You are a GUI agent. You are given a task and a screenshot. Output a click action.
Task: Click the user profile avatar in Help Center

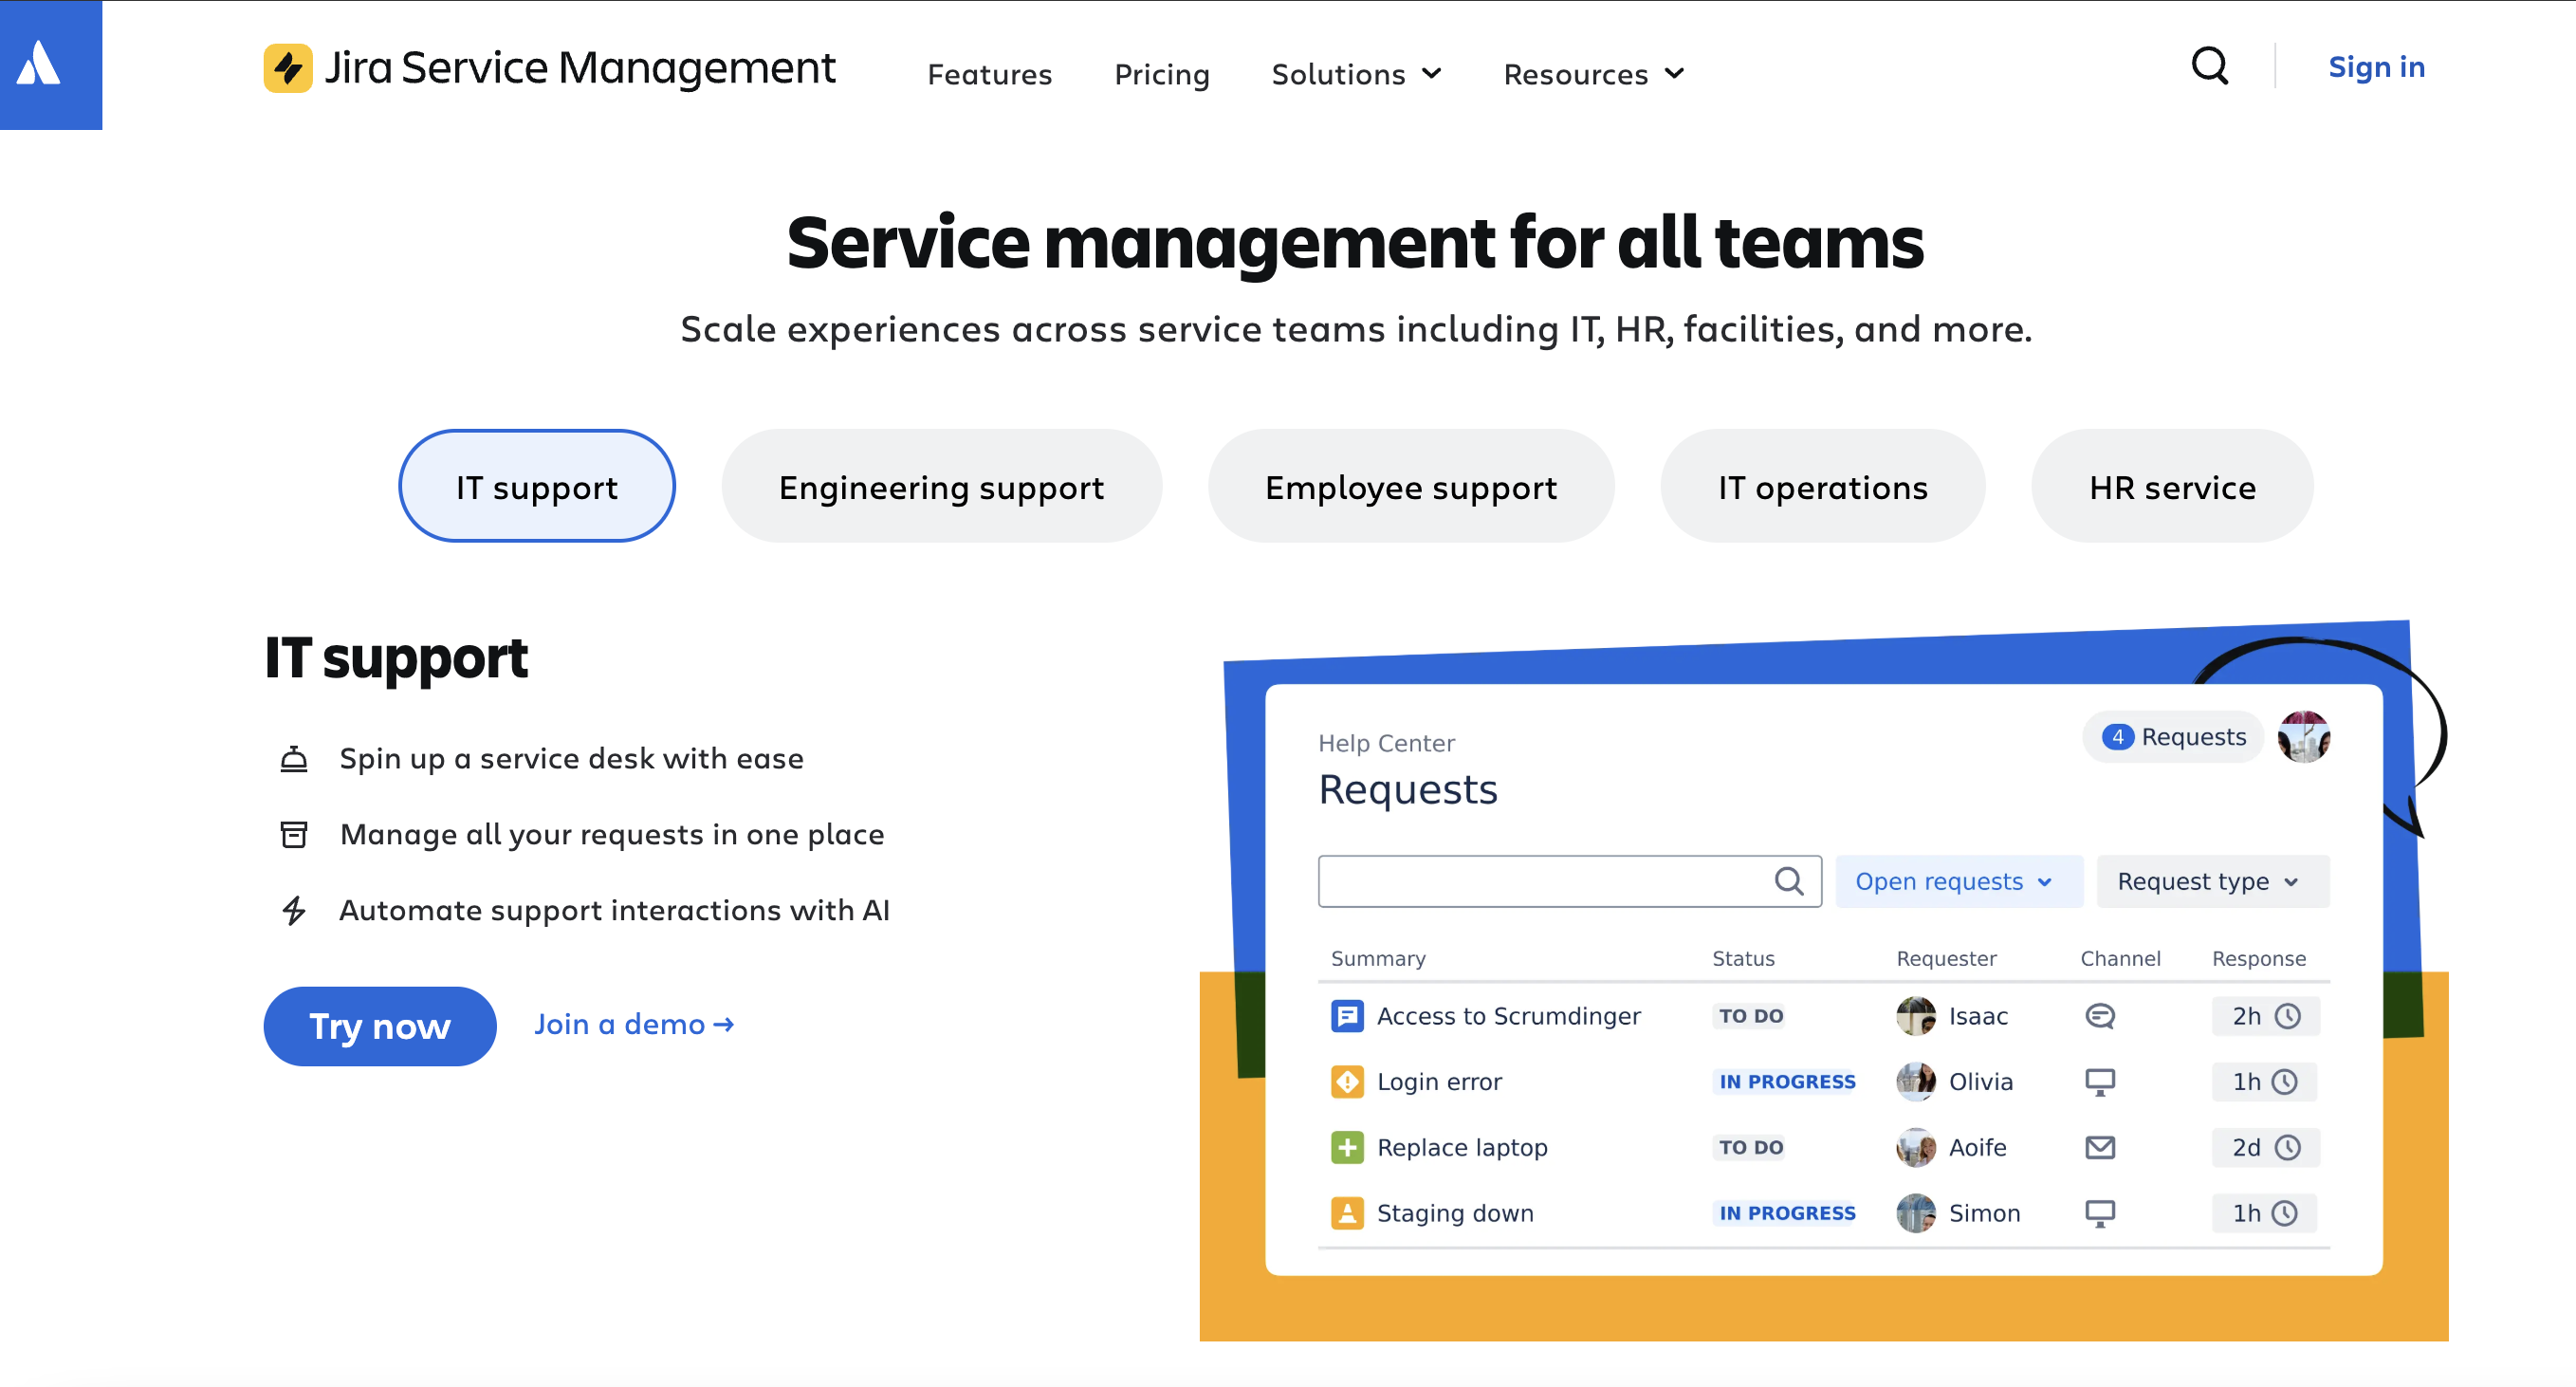(x=2304, y=737)
